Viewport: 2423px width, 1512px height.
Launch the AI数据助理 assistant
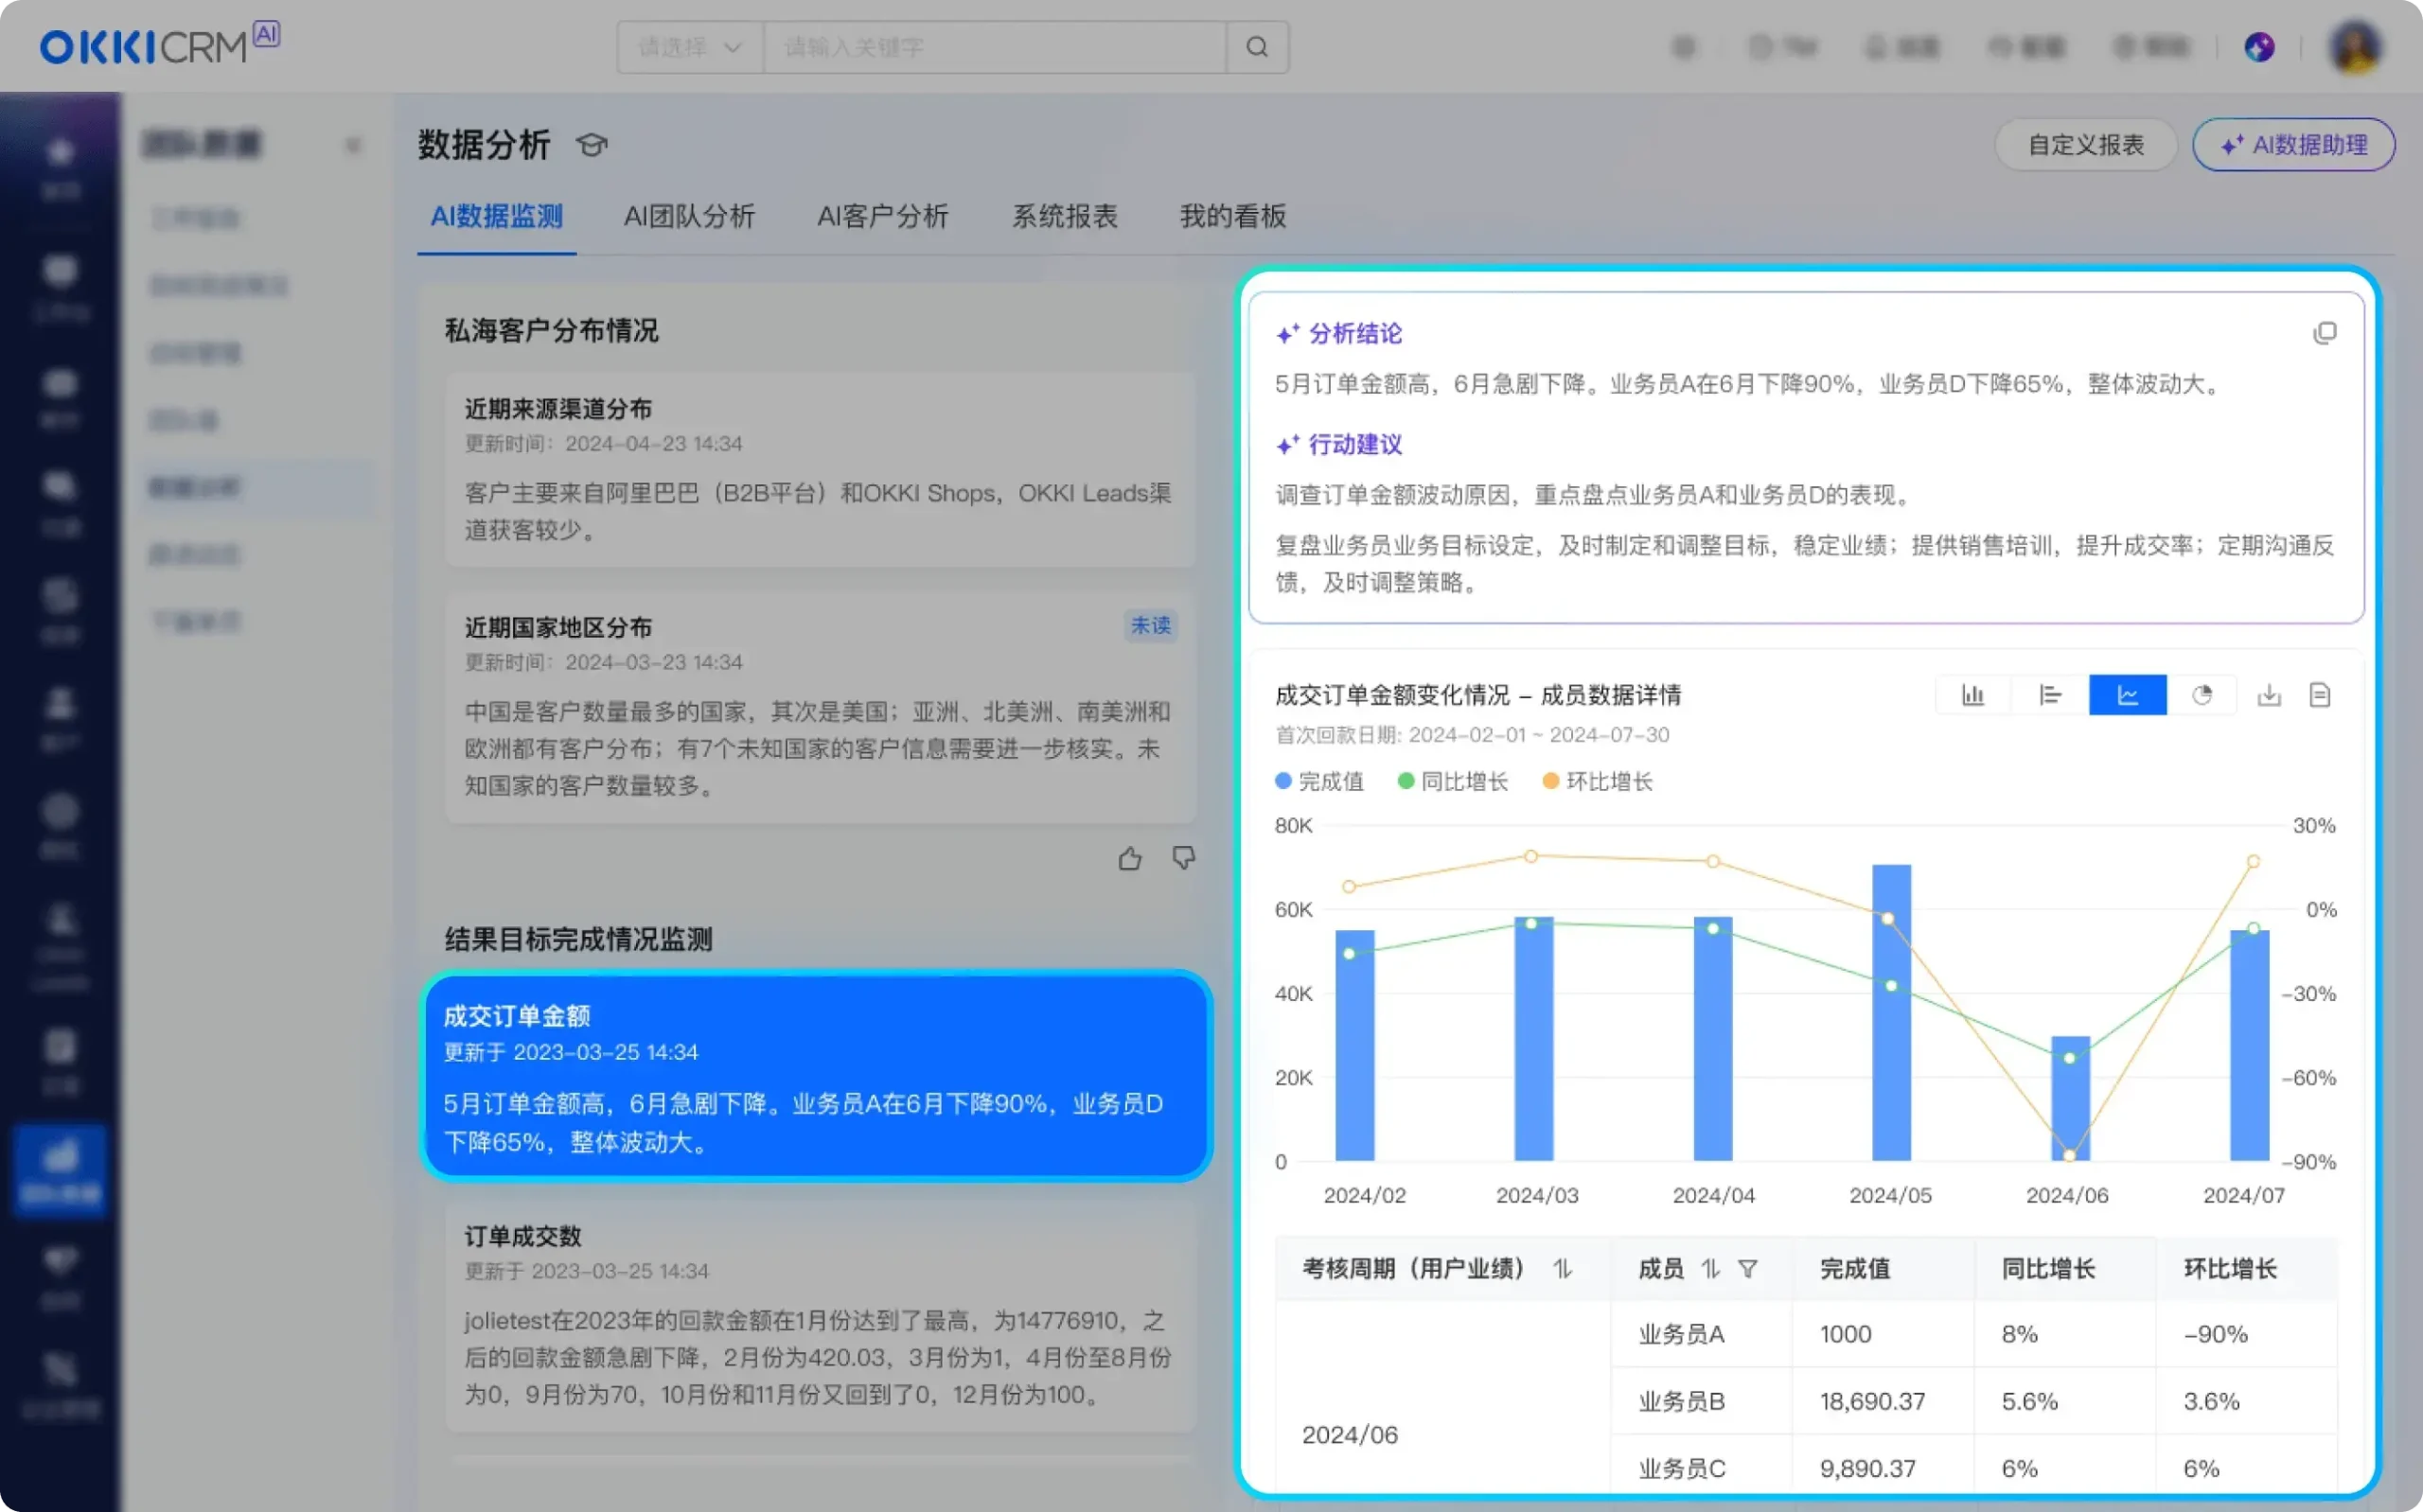click(2293, 145)
